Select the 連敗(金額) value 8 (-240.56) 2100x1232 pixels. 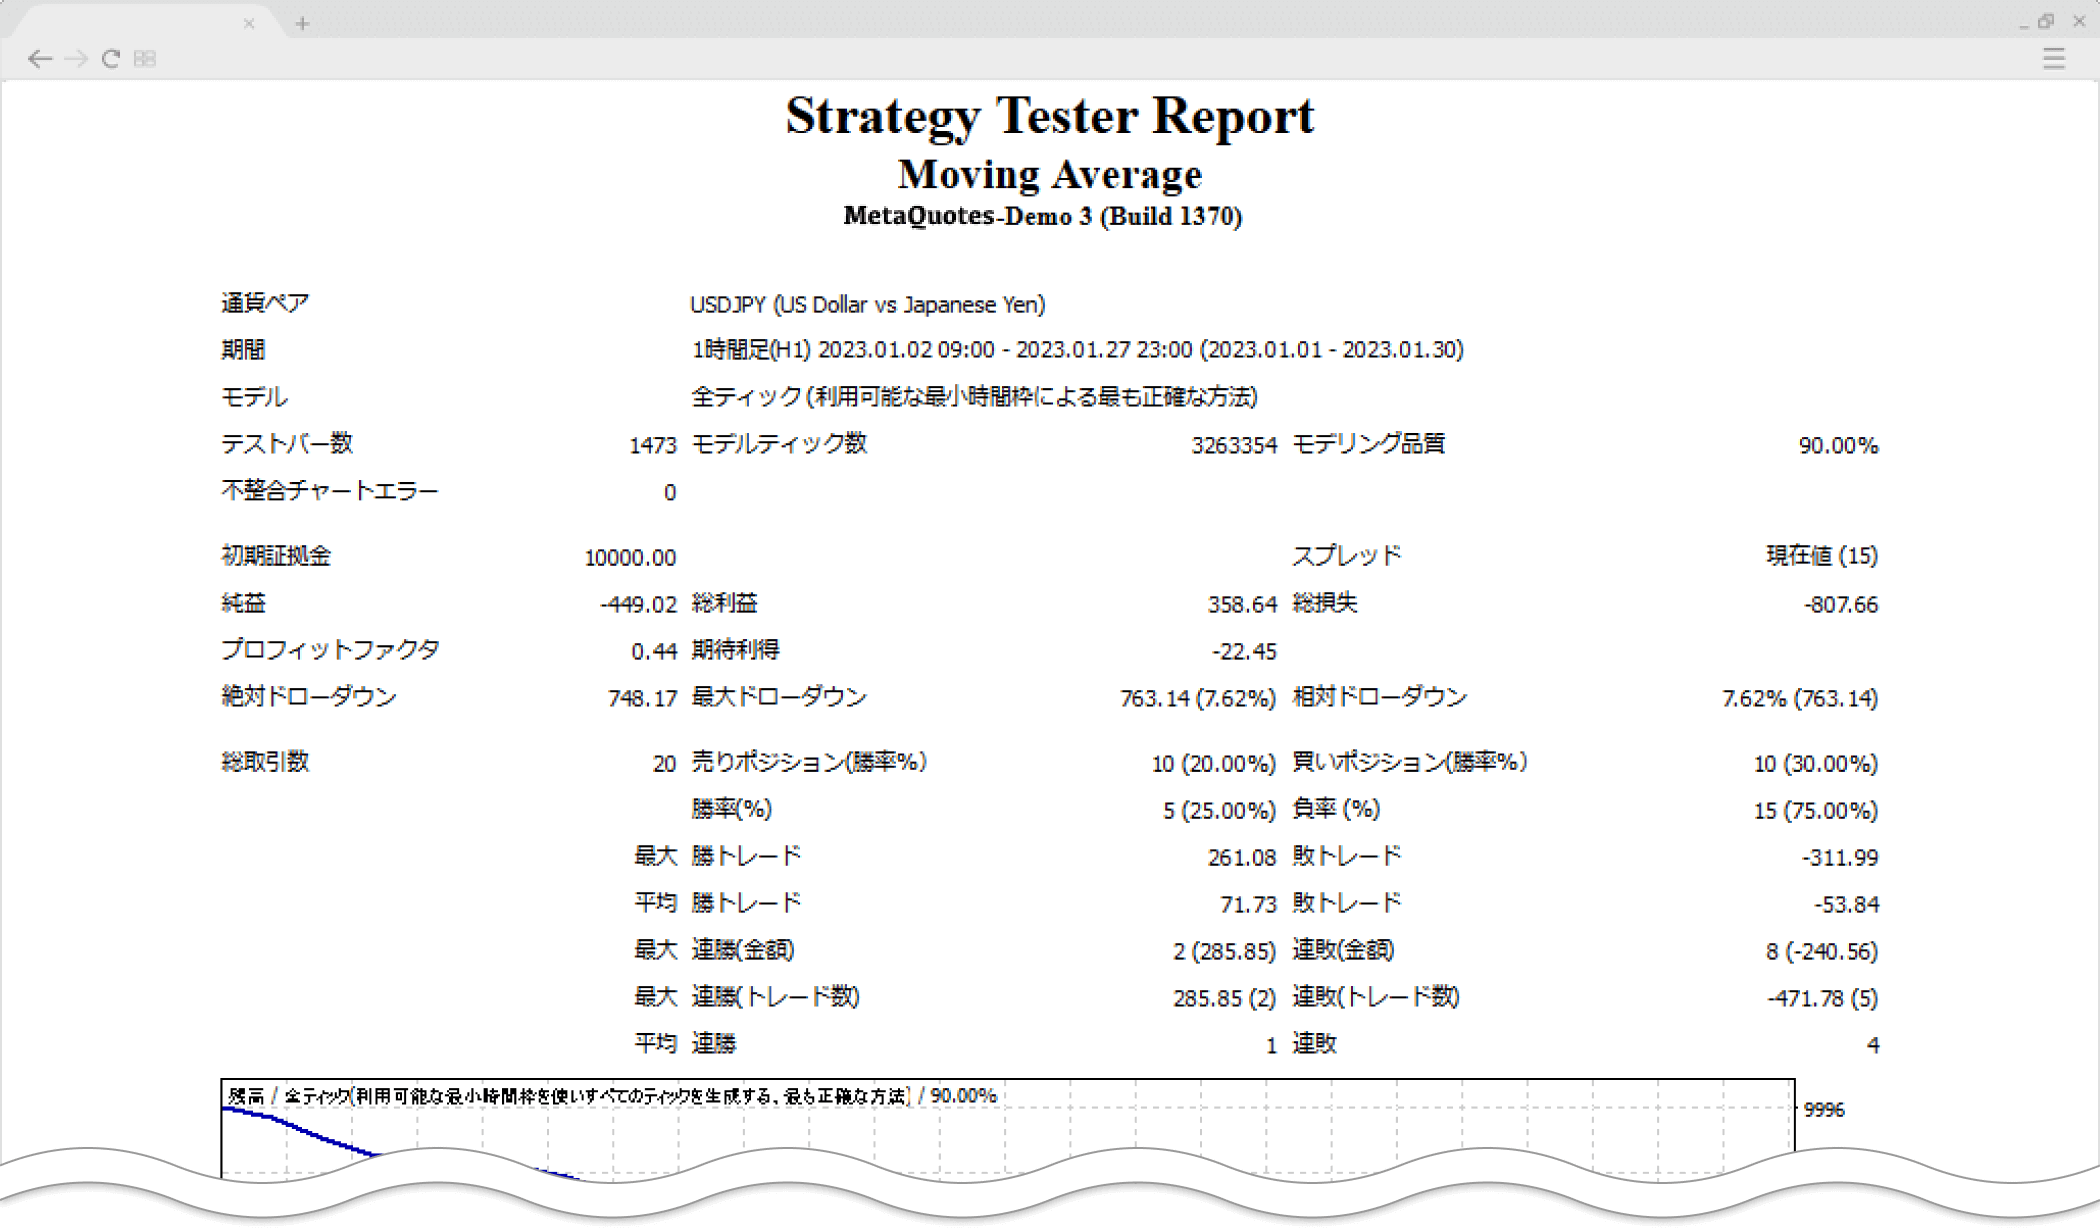pos(1822,951)
